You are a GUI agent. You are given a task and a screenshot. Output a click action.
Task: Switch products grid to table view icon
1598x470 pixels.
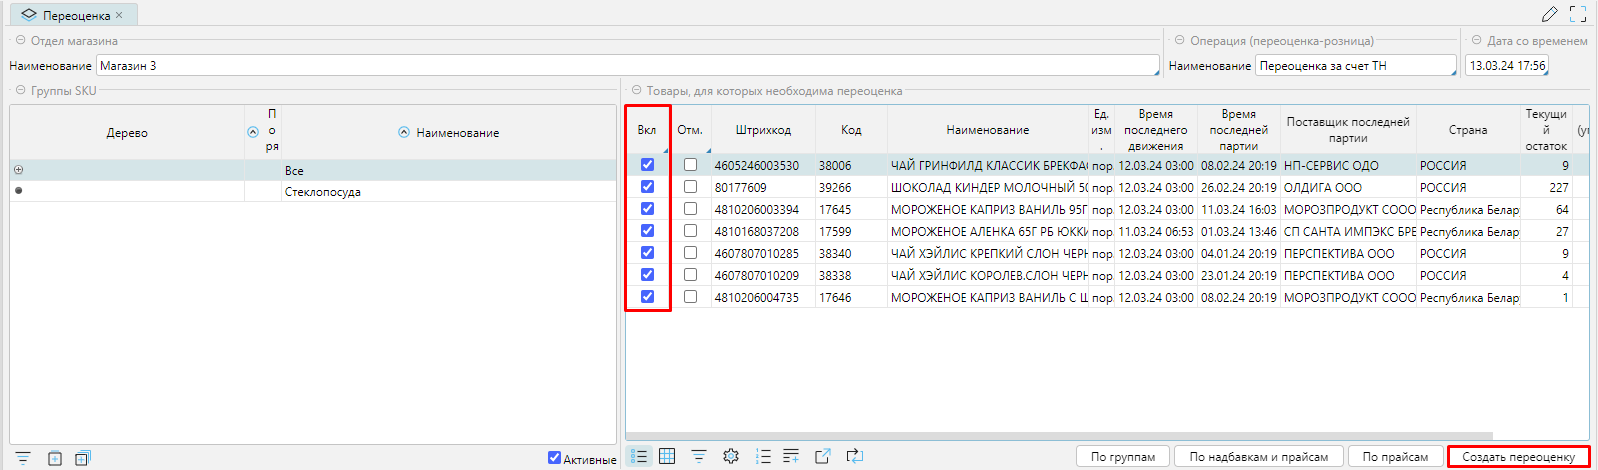click(x=667, y=456)
